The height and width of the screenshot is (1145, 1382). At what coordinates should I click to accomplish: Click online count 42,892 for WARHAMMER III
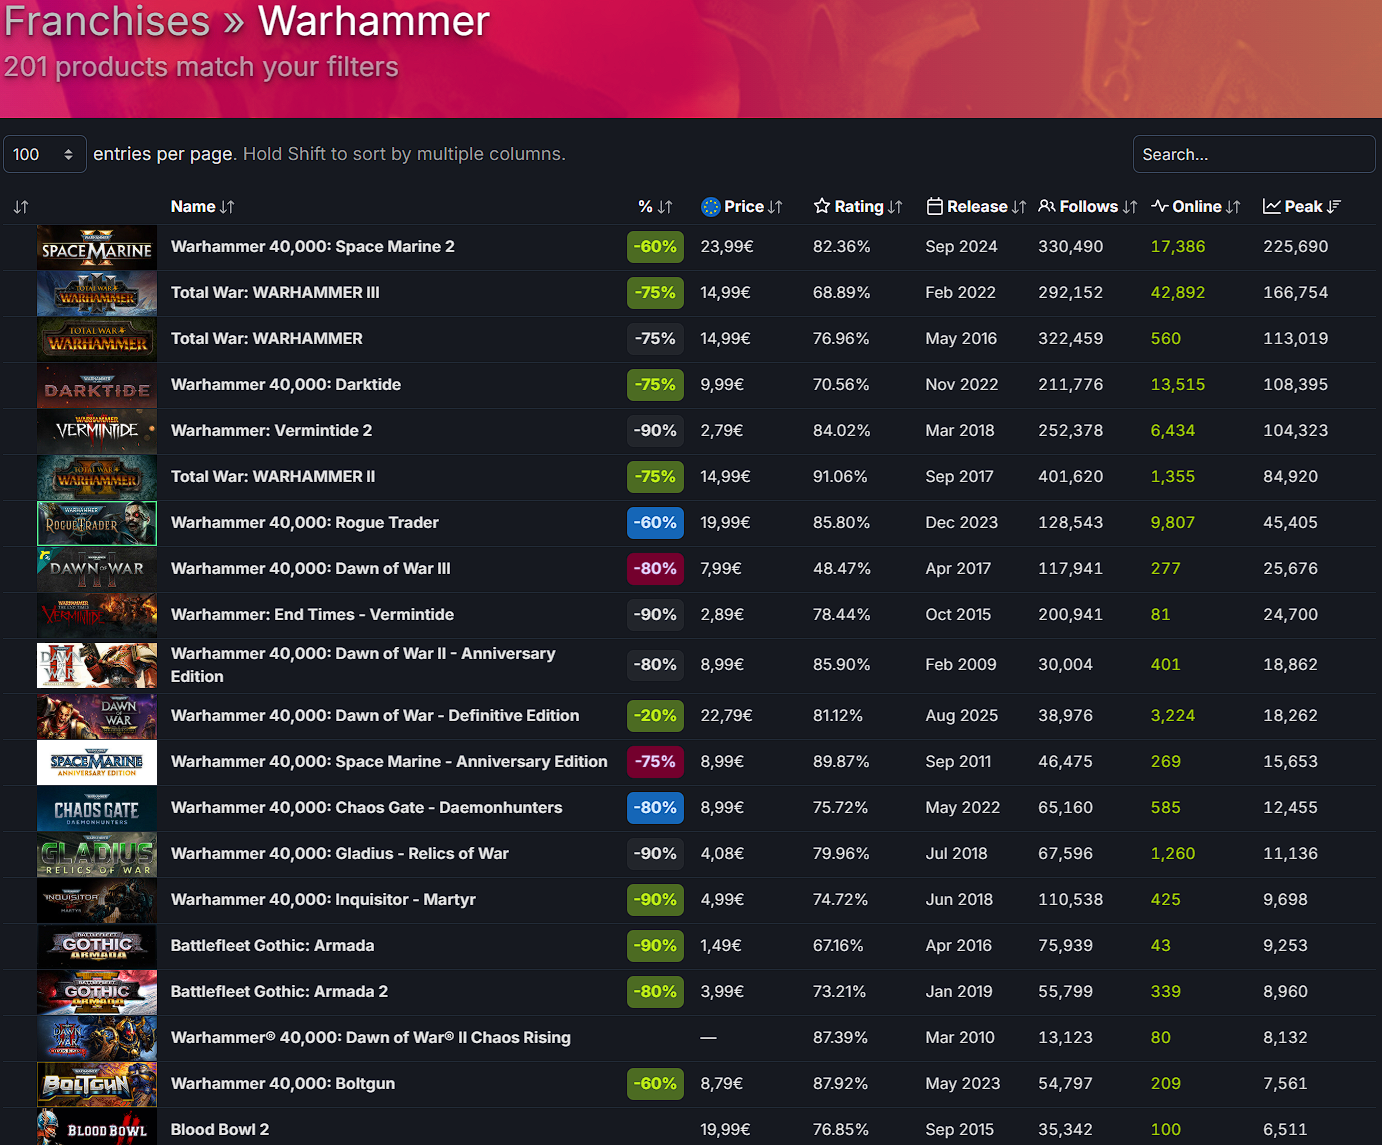pyautogui.click(x=1177, y=292)
